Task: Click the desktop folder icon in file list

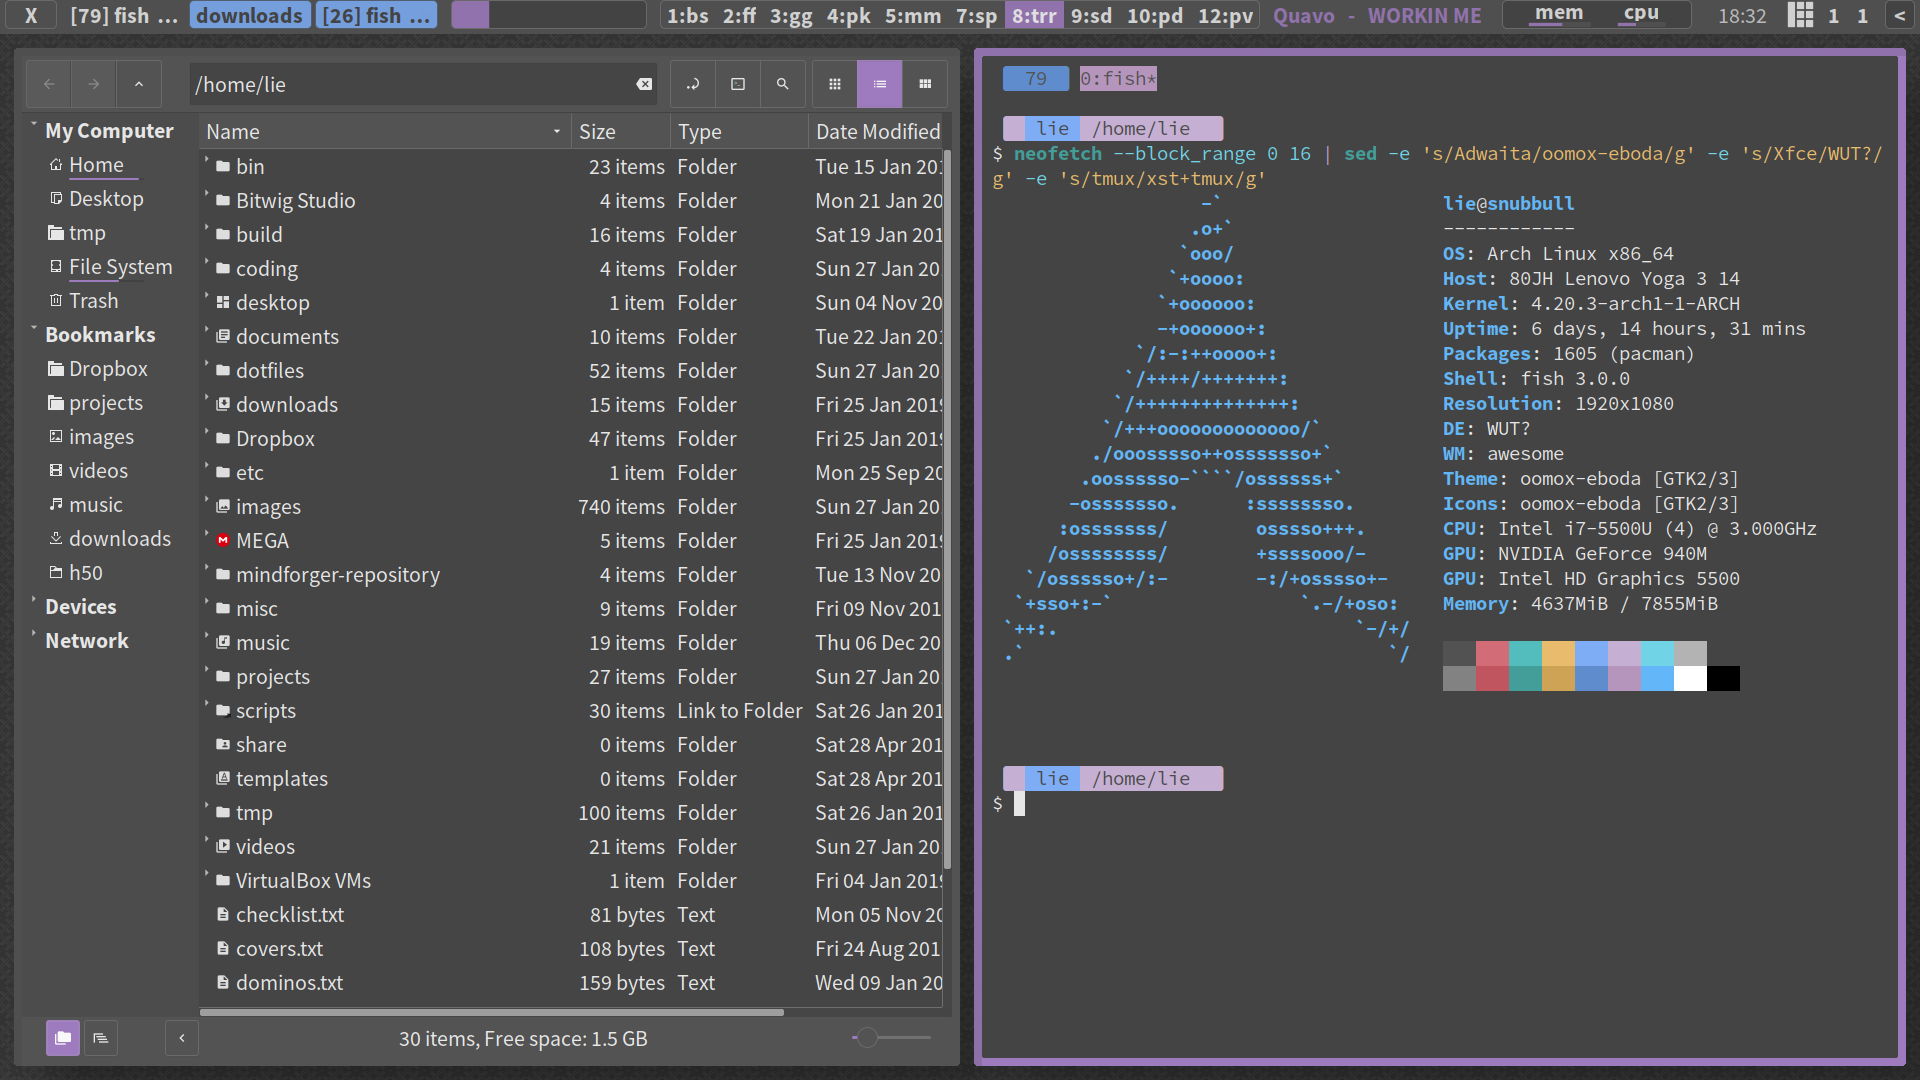Action: [x=223, y=303]
